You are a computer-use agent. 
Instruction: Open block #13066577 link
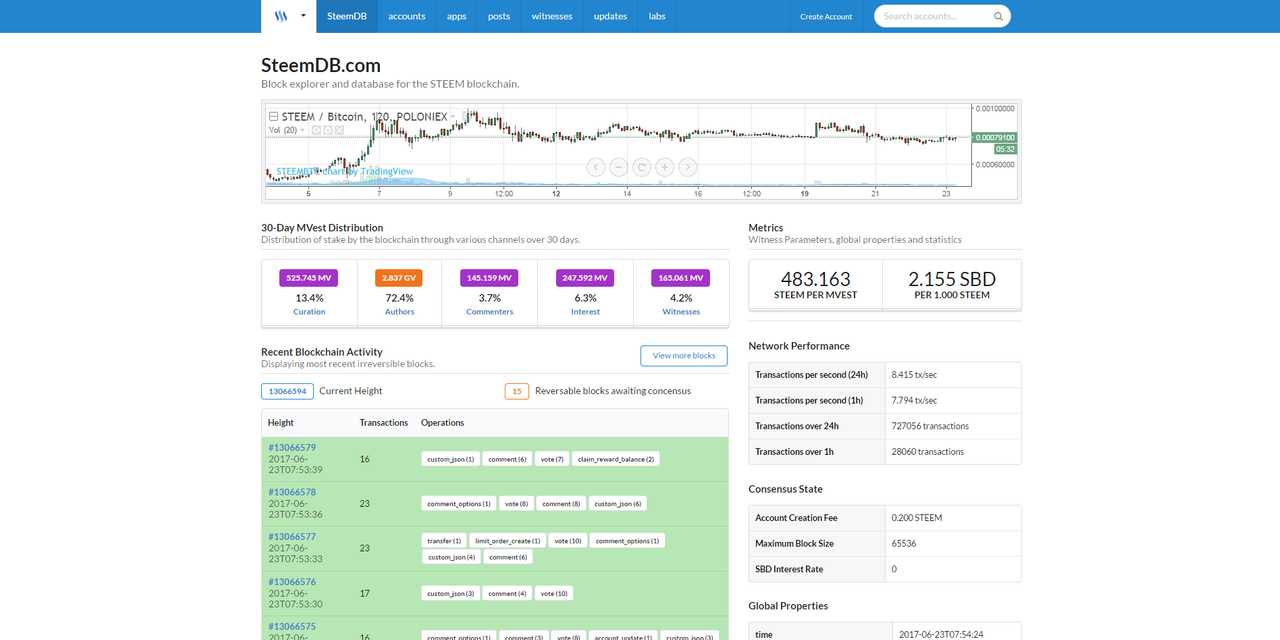tap(292, 537)
